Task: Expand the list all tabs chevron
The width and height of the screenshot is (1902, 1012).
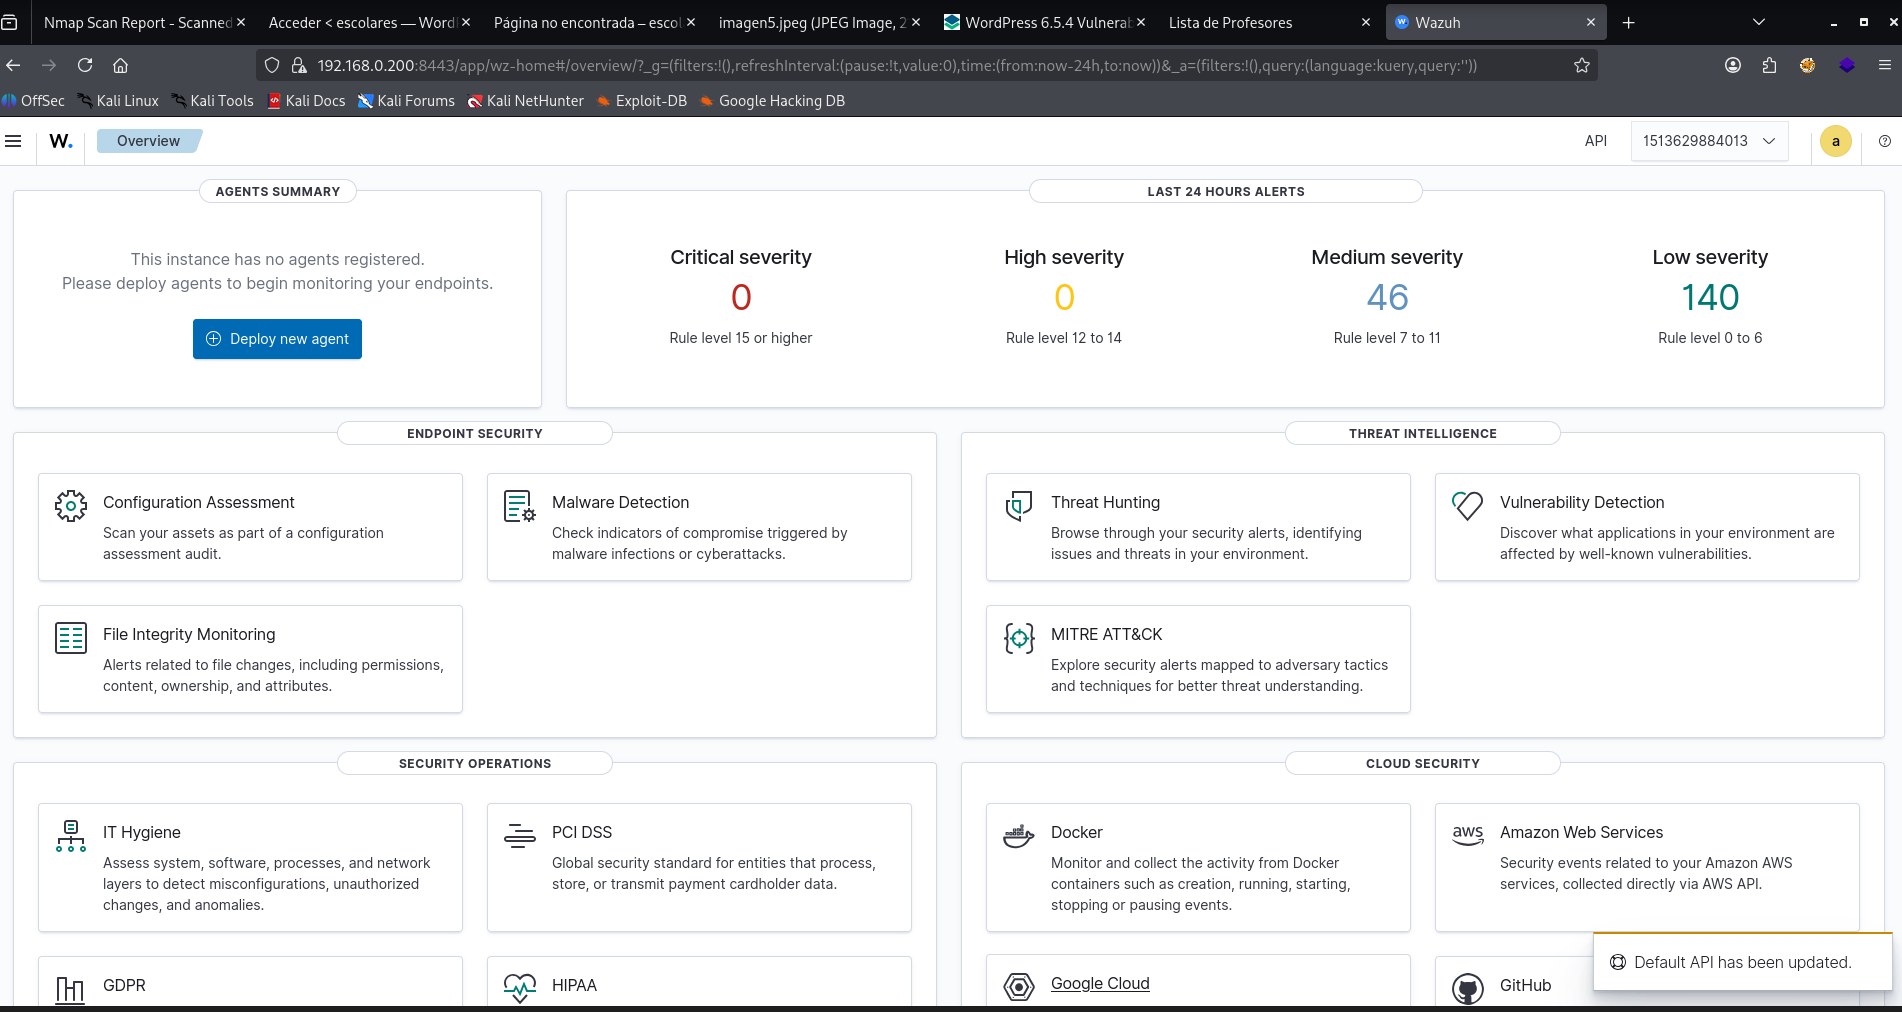Action: [1759, 22]
